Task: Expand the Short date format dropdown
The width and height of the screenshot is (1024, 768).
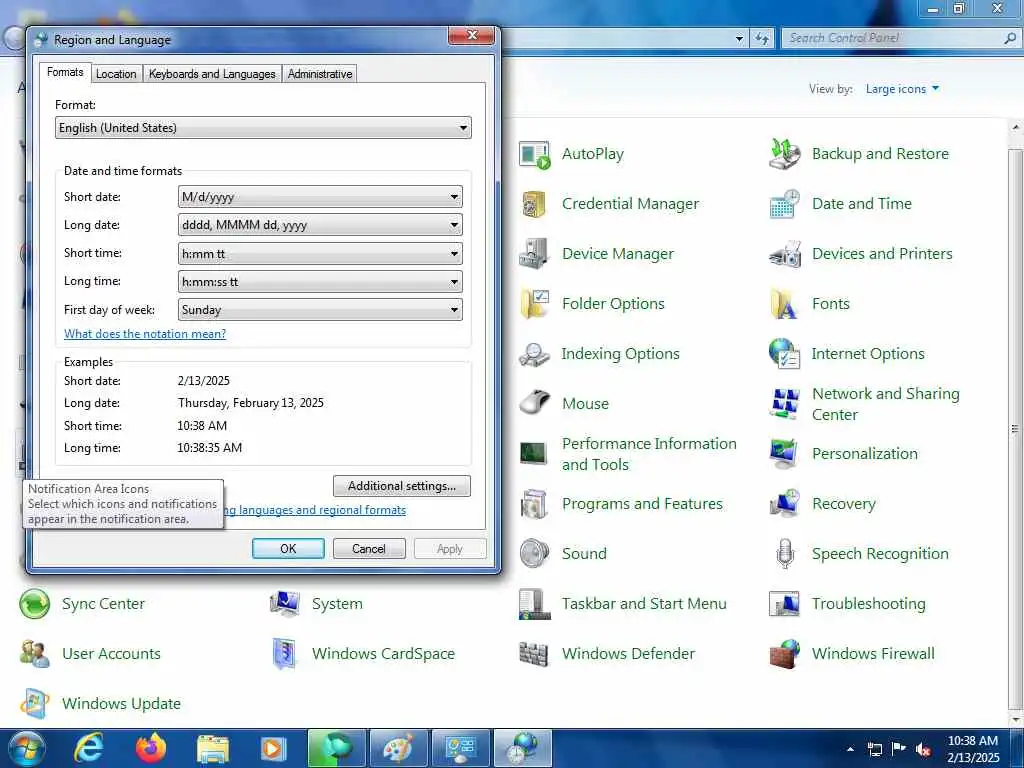Action: (x=320, y=197)
